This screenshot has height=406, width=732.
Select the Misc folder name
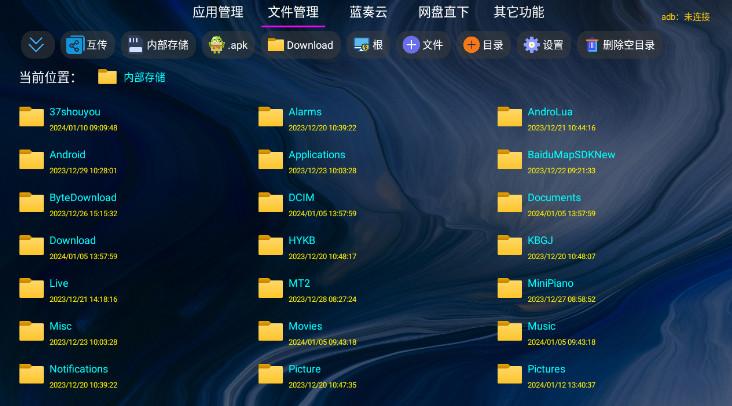(61, 326)
